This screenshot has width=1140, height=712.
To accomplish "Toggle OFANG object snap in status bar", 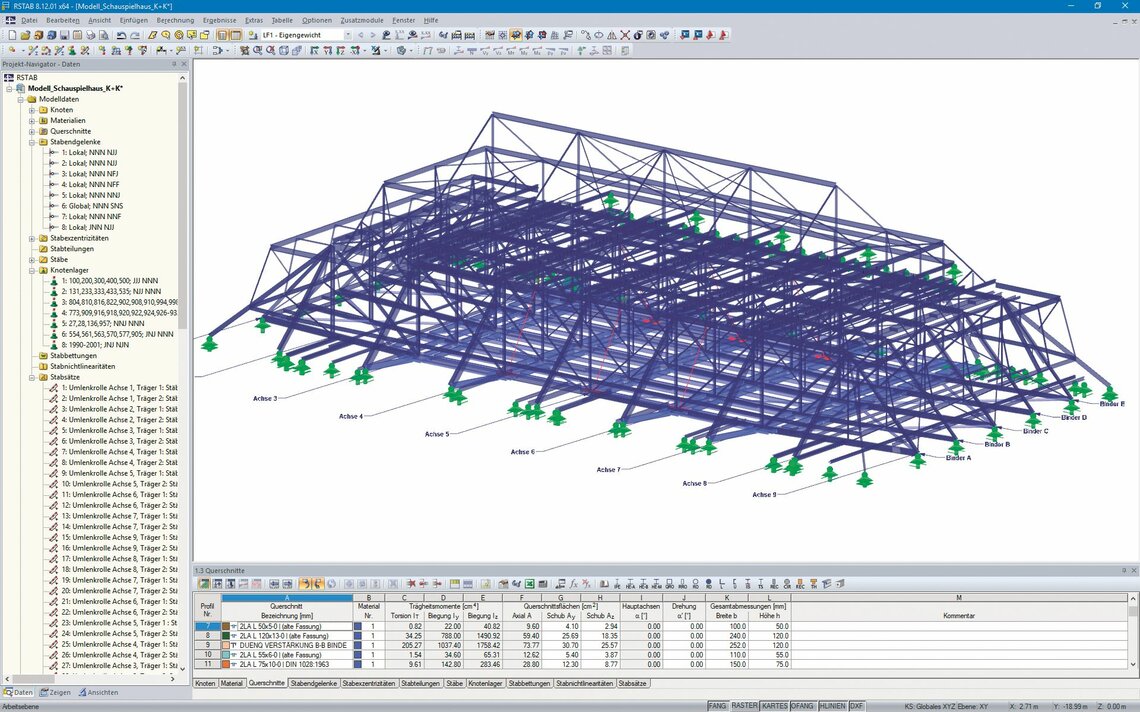I will 802,706.
